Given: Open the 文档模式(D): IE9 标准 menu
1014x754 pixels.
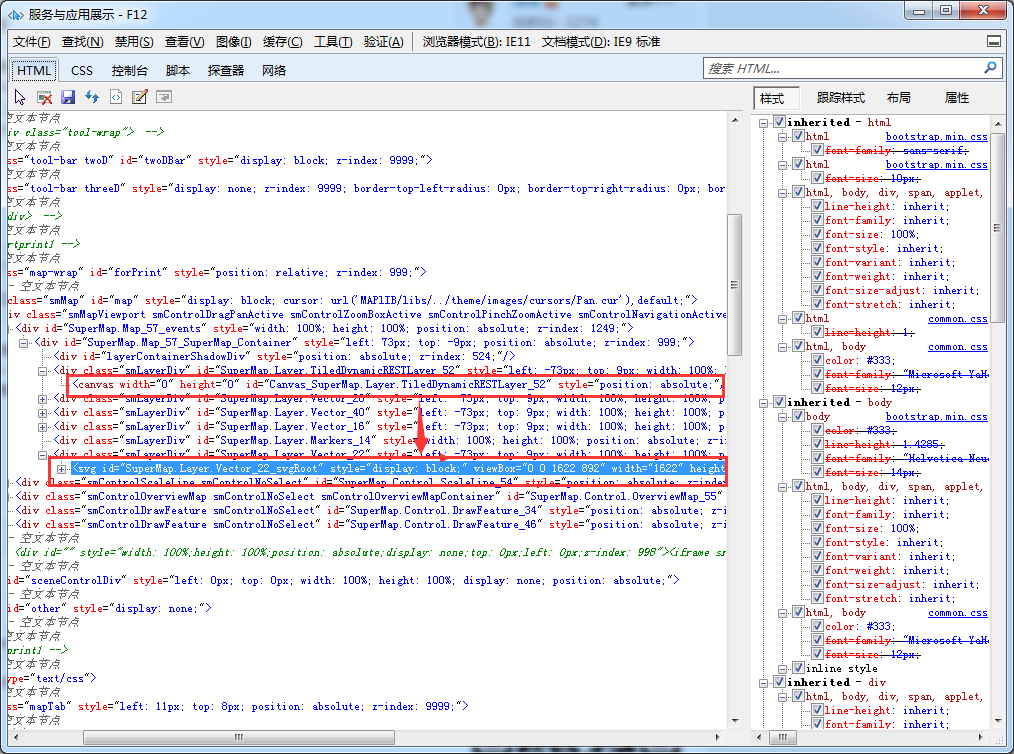Looking at the screenshot, I should click(x=601, y=42).
